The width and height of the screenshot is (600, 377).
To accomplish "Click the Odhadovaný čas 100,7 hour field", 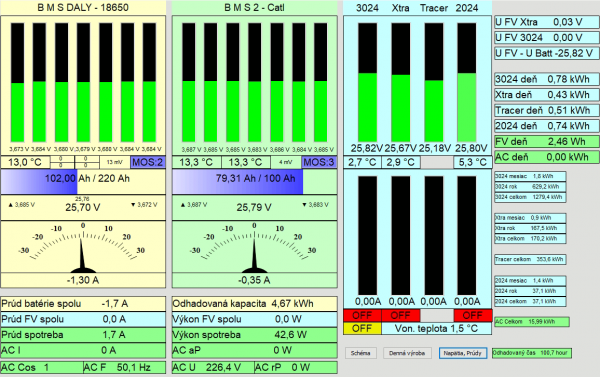I will [x=532, y=353].
